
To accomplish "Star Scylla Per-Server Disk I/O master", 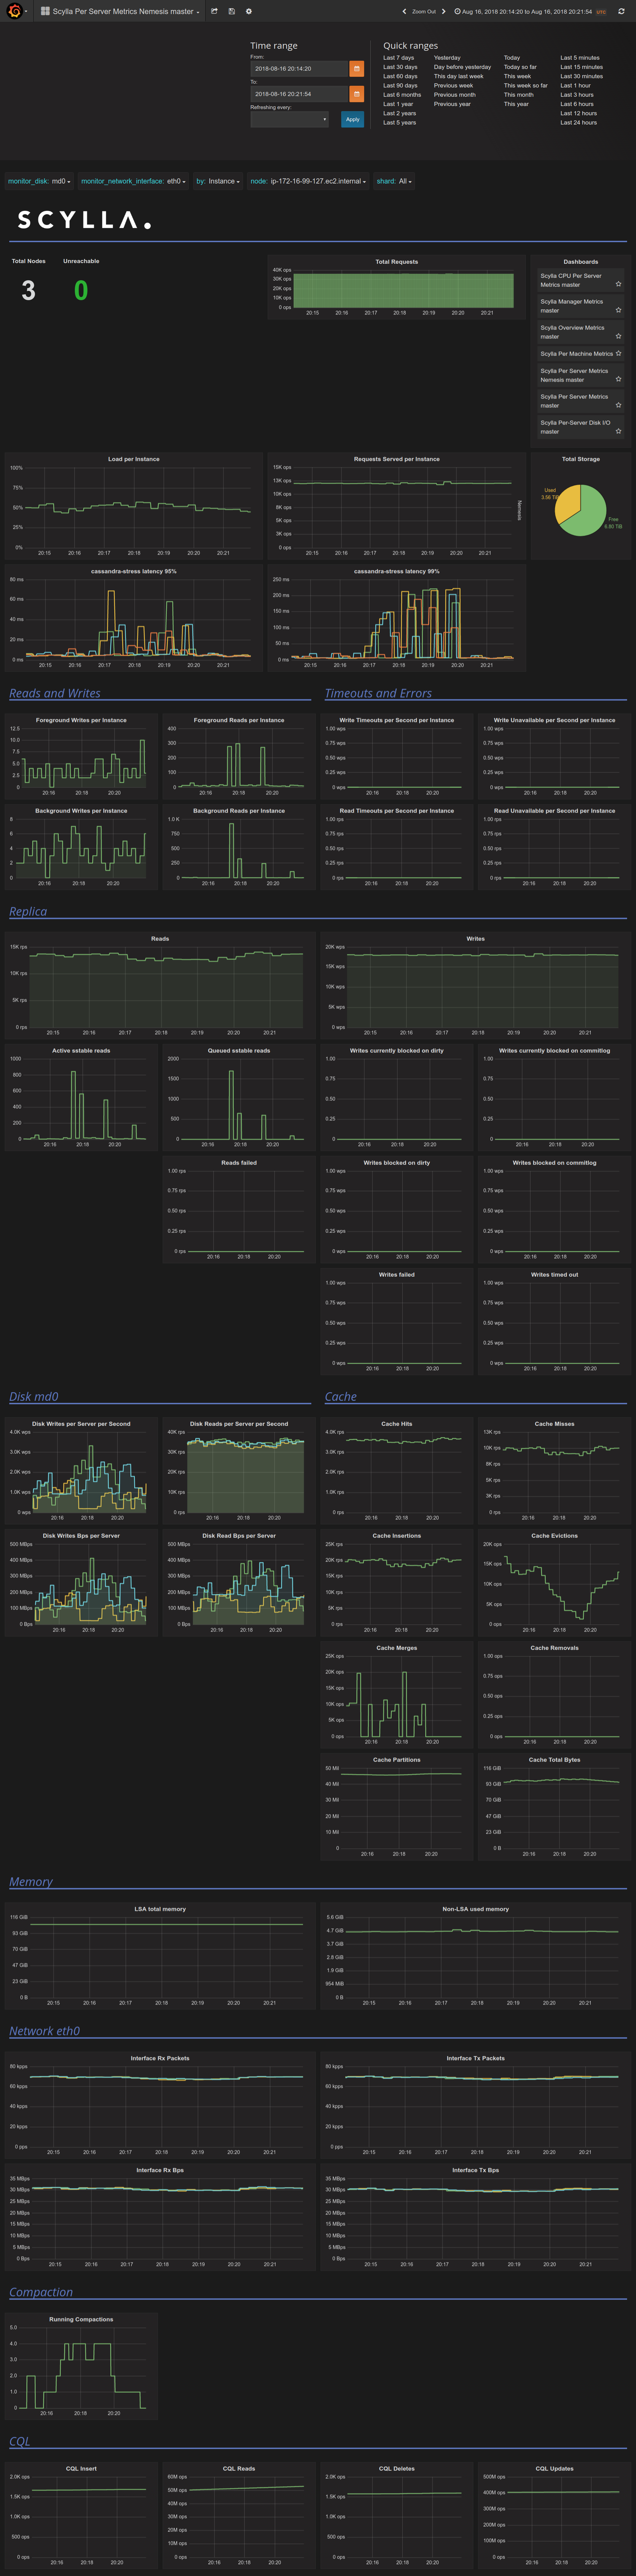I will pos(618,431).
